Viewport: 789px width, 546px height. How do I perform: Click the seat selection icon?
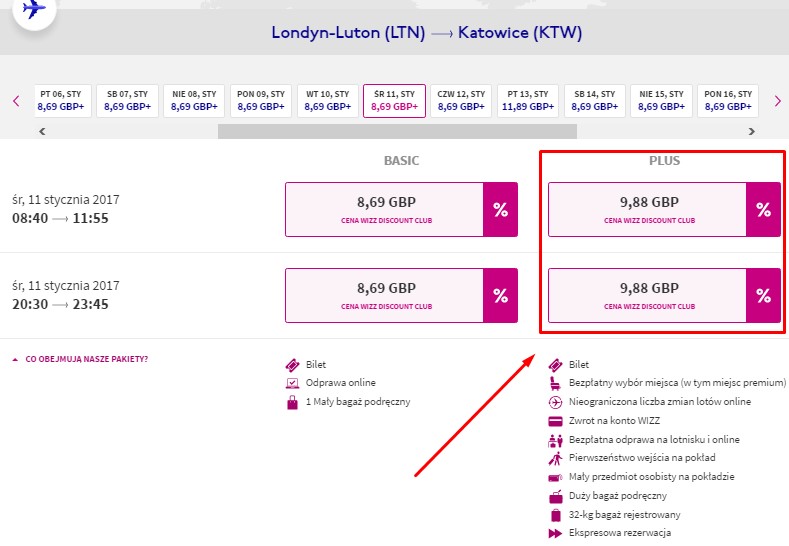point(555,383)
